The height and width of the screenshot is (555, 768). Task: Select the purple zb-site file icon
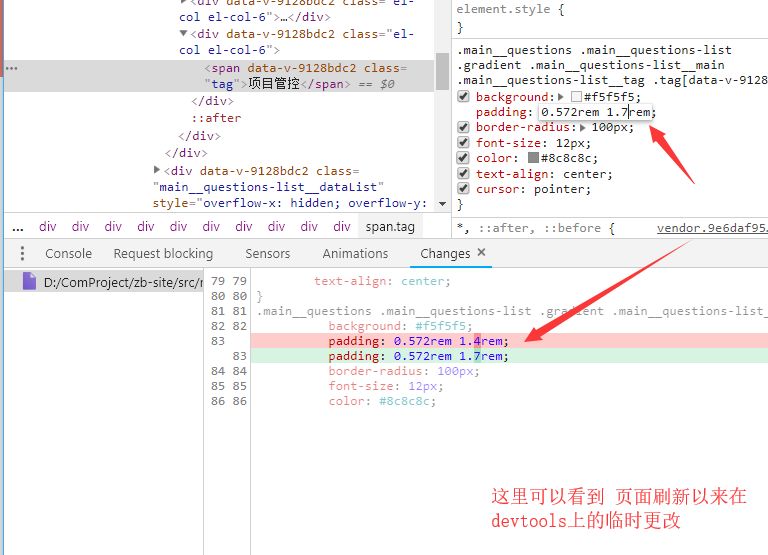[x=29, y=282]
